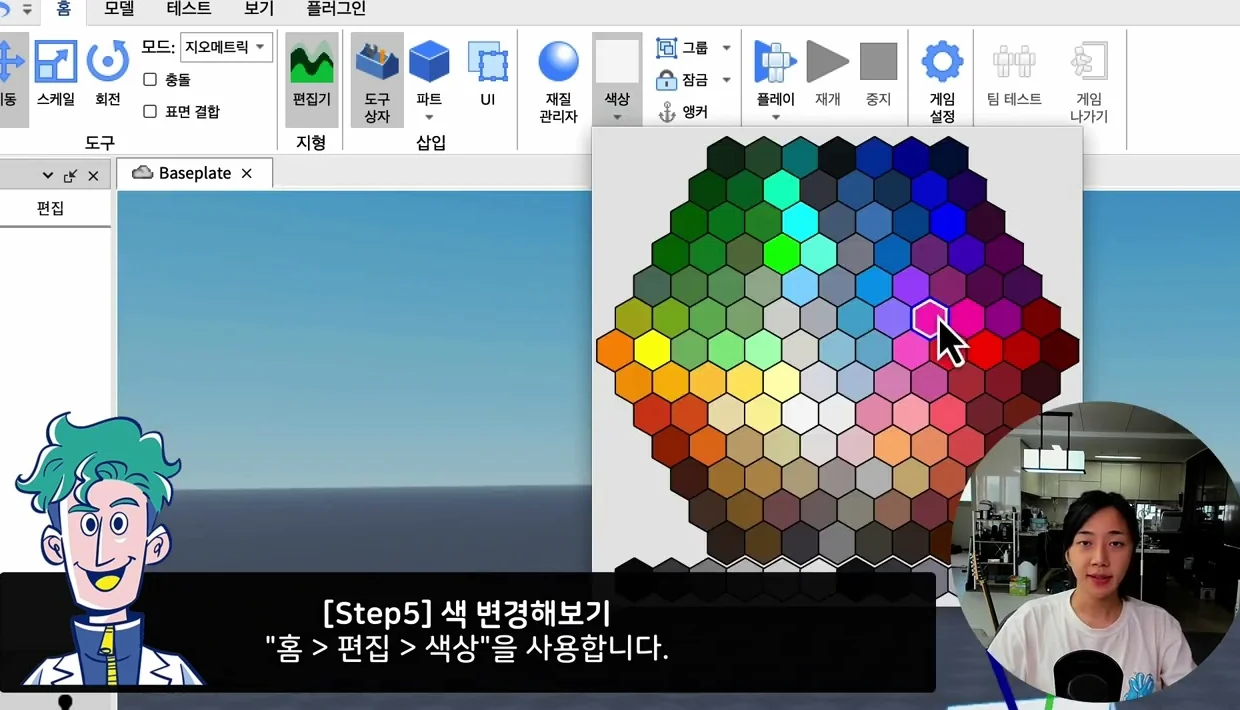The width and height of the screenshot is (1240, 710).
Task: Click the Edit (편집) panel tab
Action: coord(50,208)
